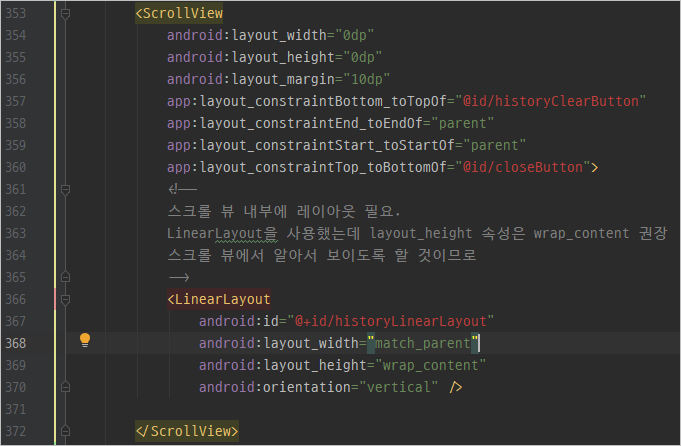Click the layout_constraintBottom_toTopOf attribute name
Viewport: 681px width, 446px height.
tap(307, 101)
